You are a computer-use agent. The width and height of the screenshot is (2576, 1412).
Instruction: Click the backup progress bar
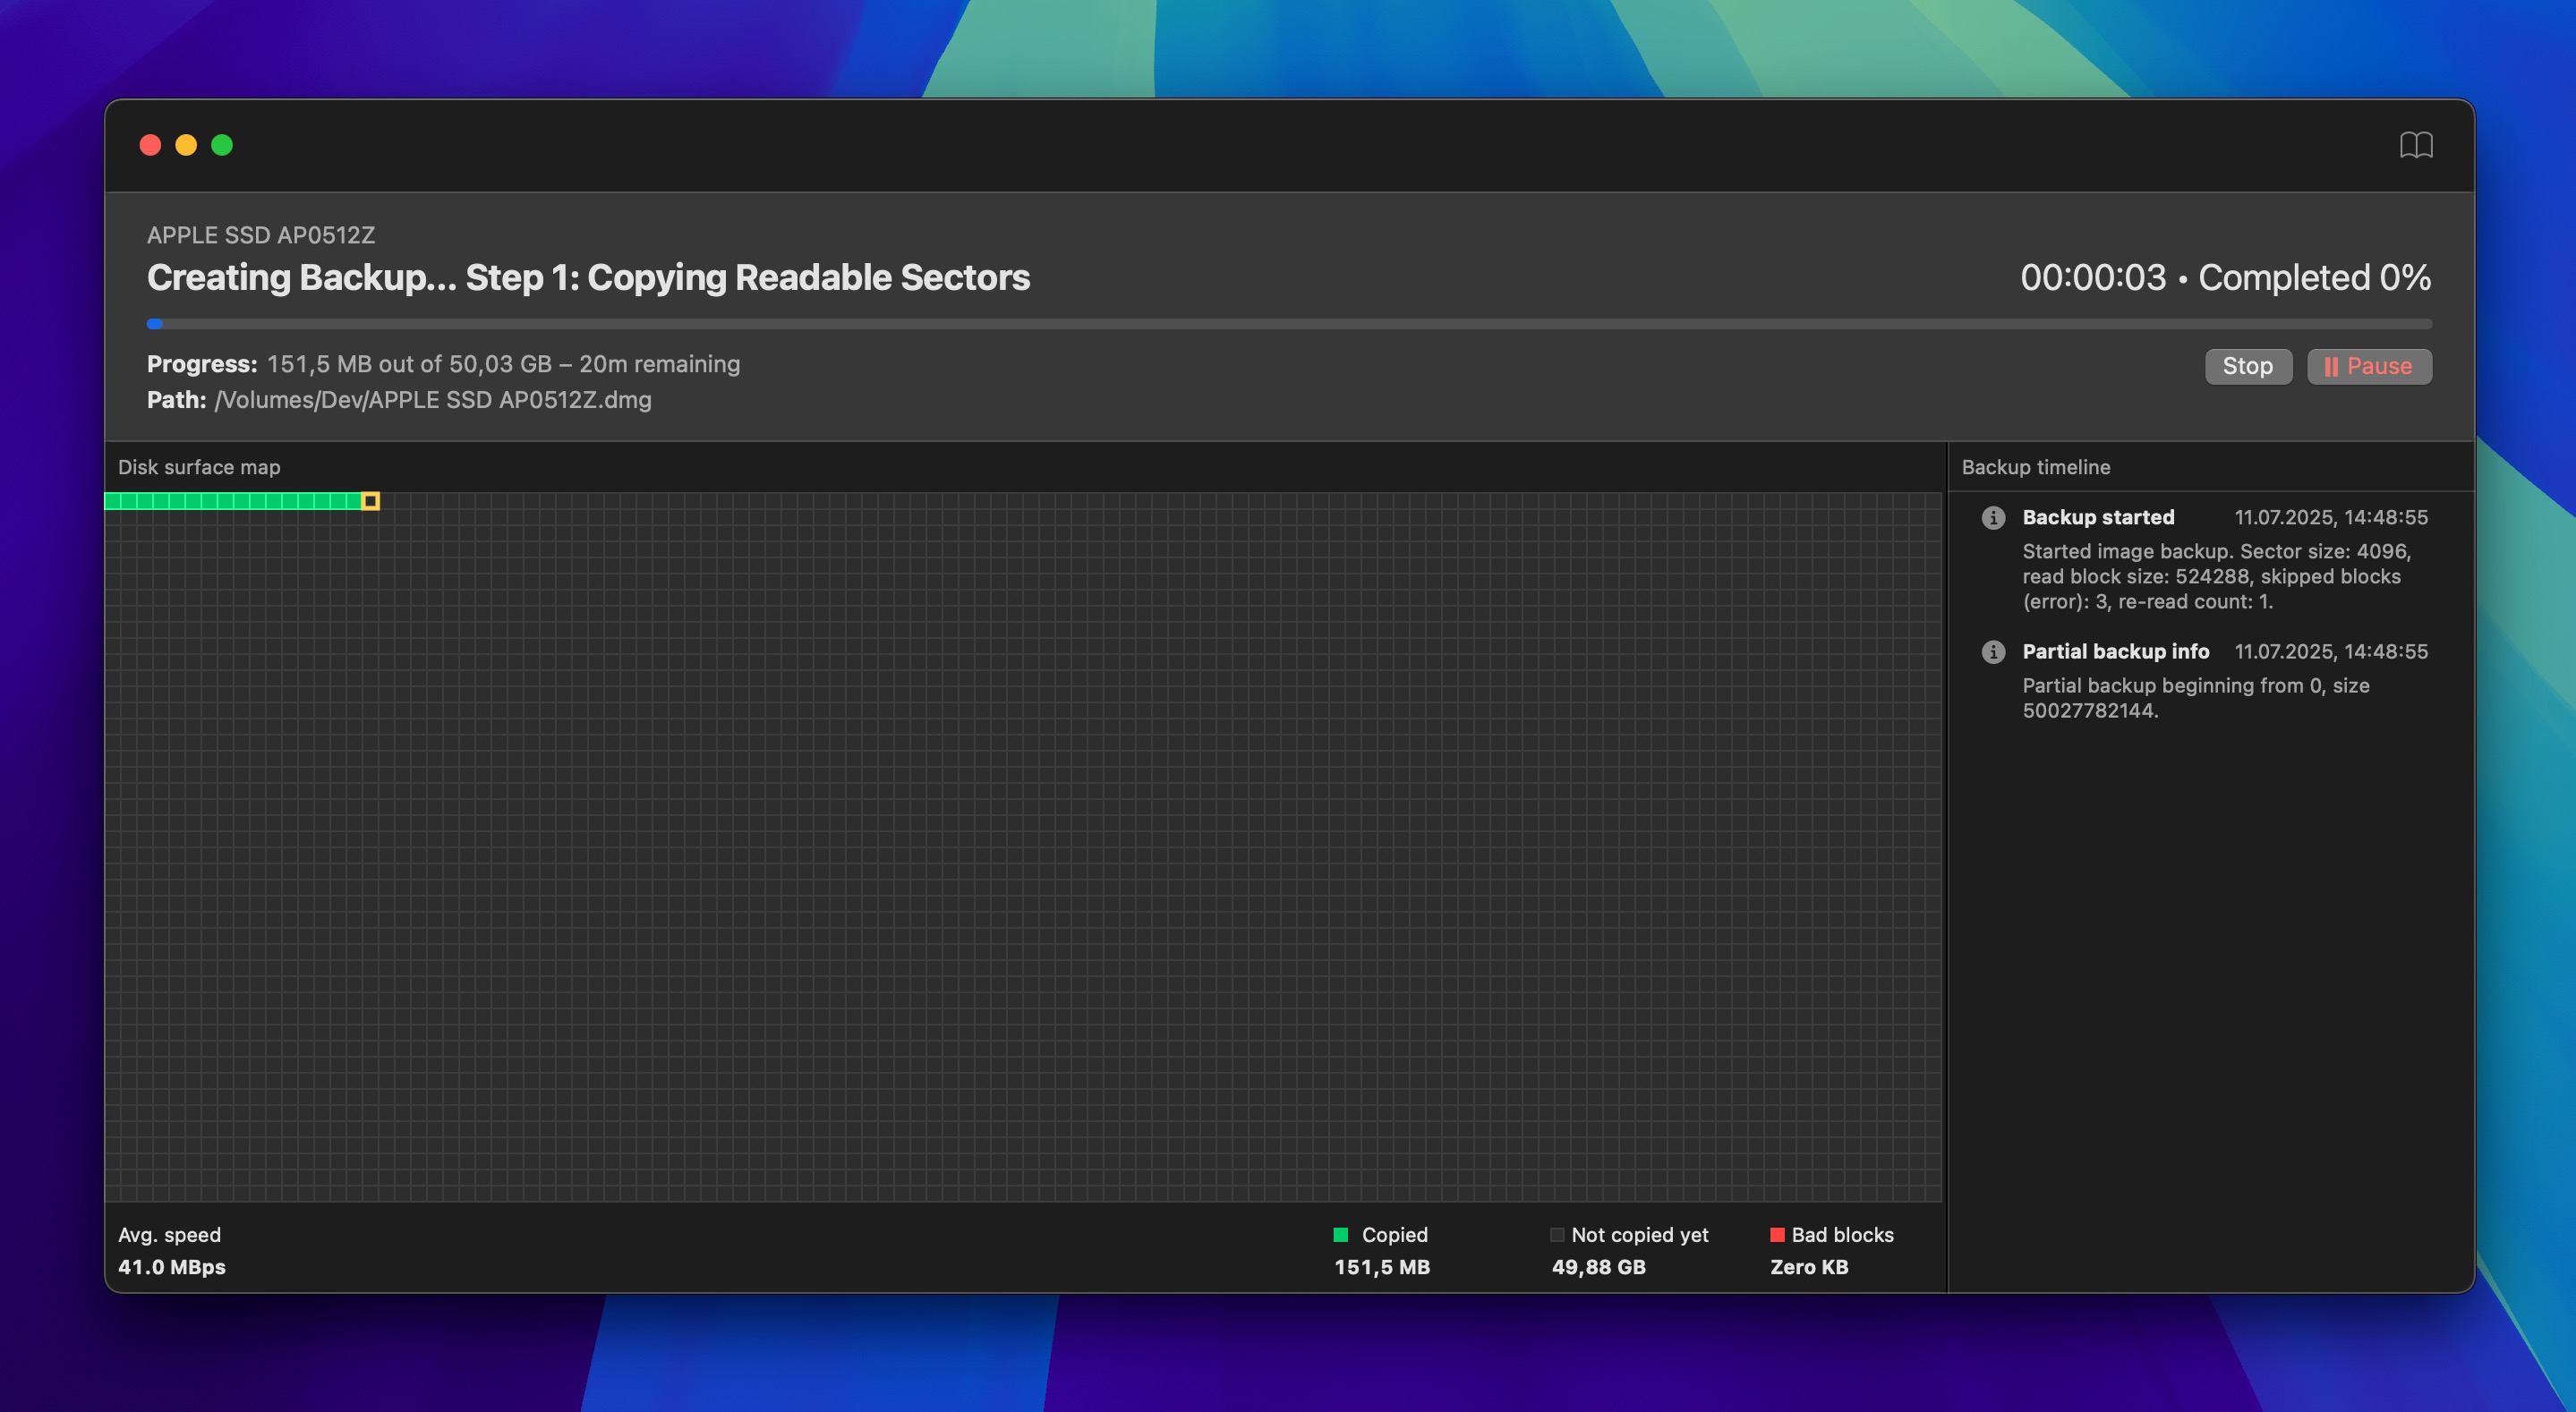click(x=1290, y=323)
